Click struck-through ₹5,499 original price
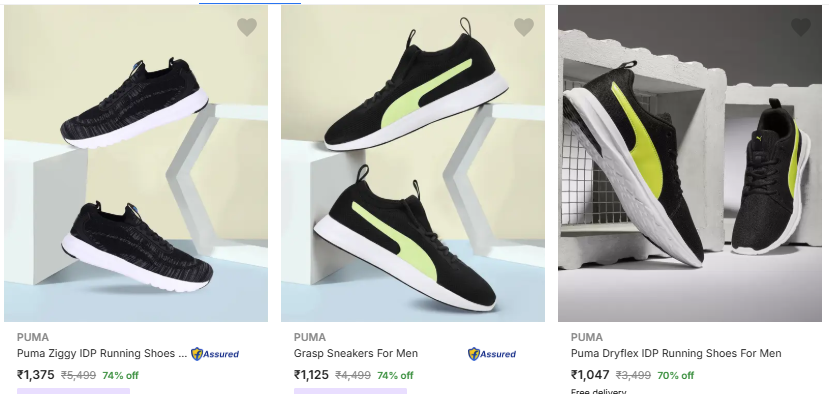Viewport: 829px width, 394px height. pos(78,375)
